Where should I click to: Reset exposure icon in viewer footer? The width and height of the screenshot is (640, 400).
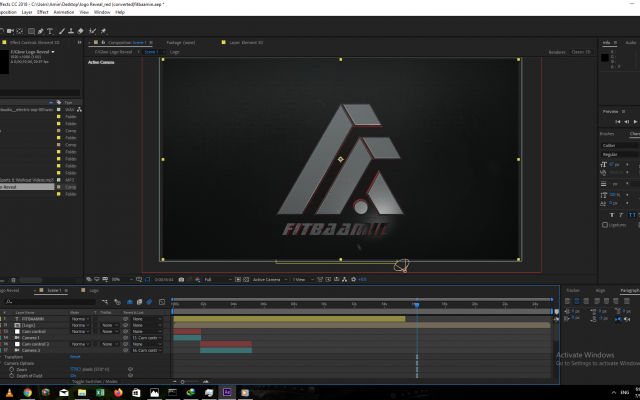353,280
